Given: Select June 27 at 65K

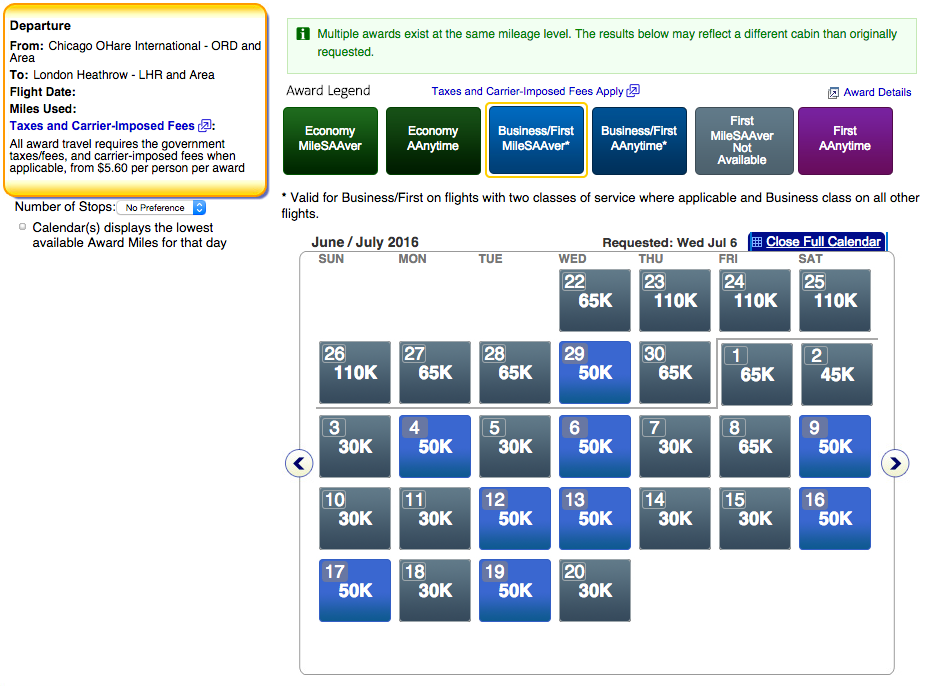Looking at the screenshot, I should tap(435, 372).
